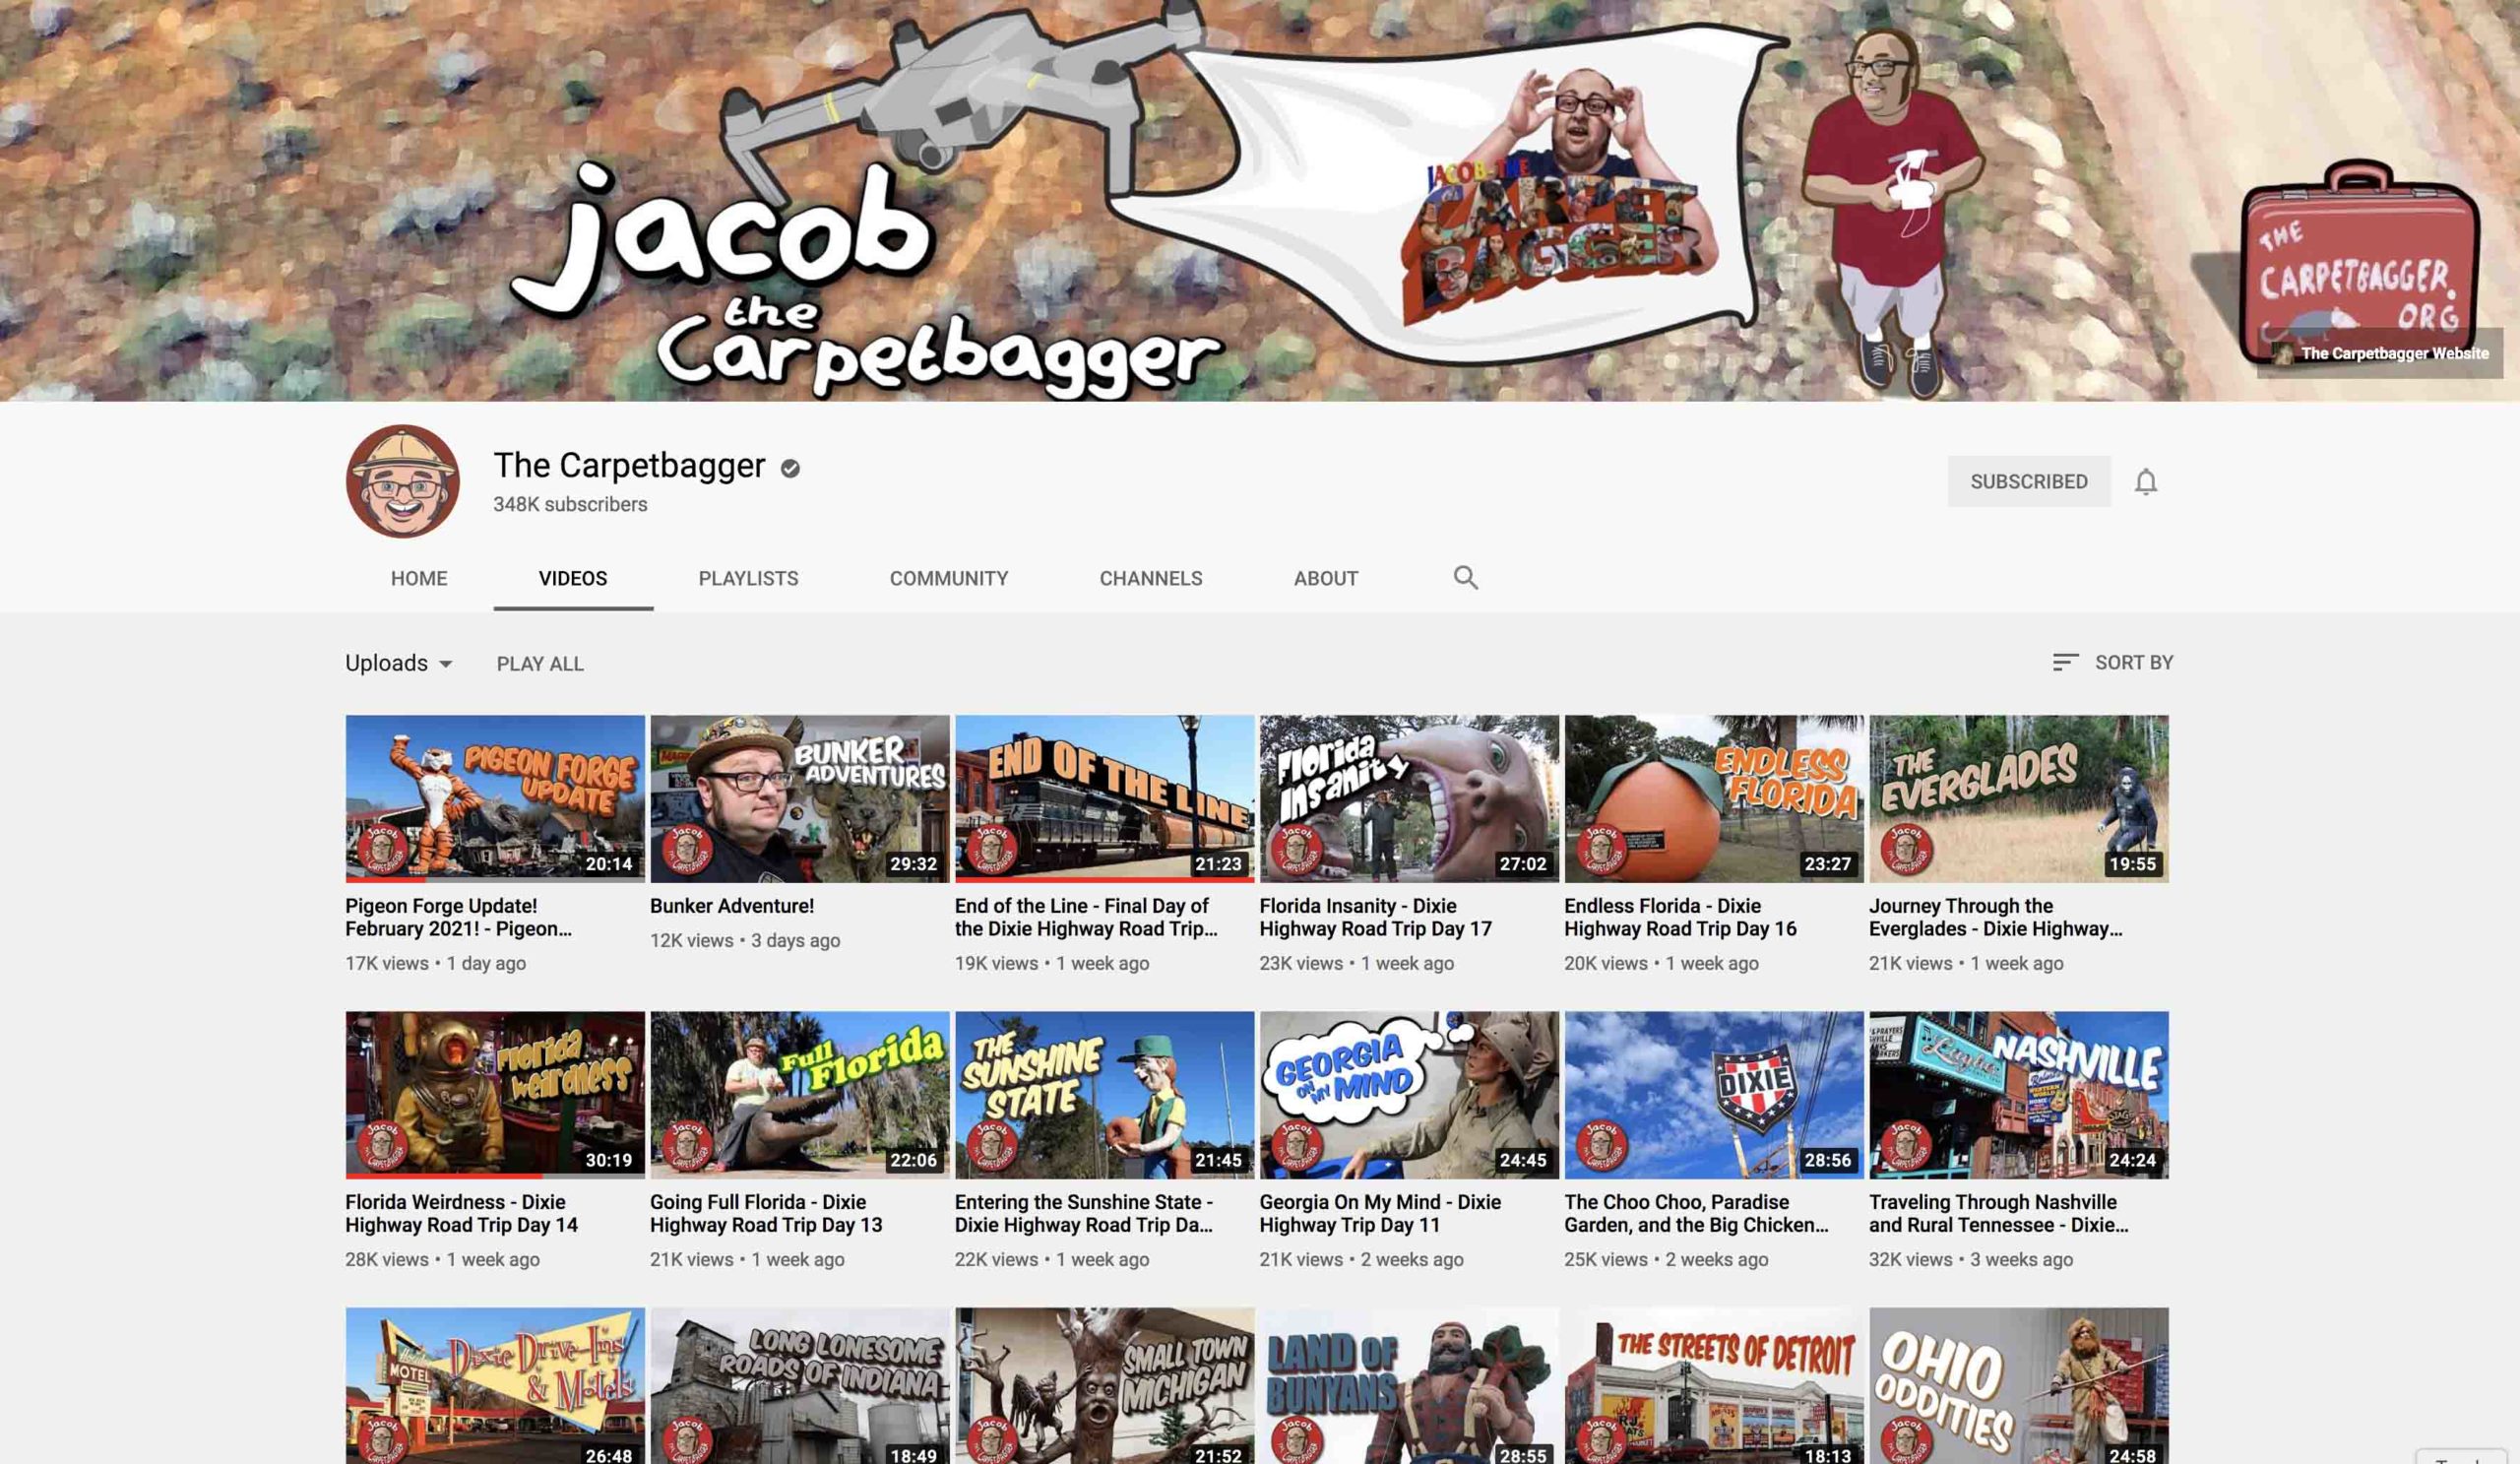
Task: Open the channel search magnifier icon
Action: [1465, 577]
